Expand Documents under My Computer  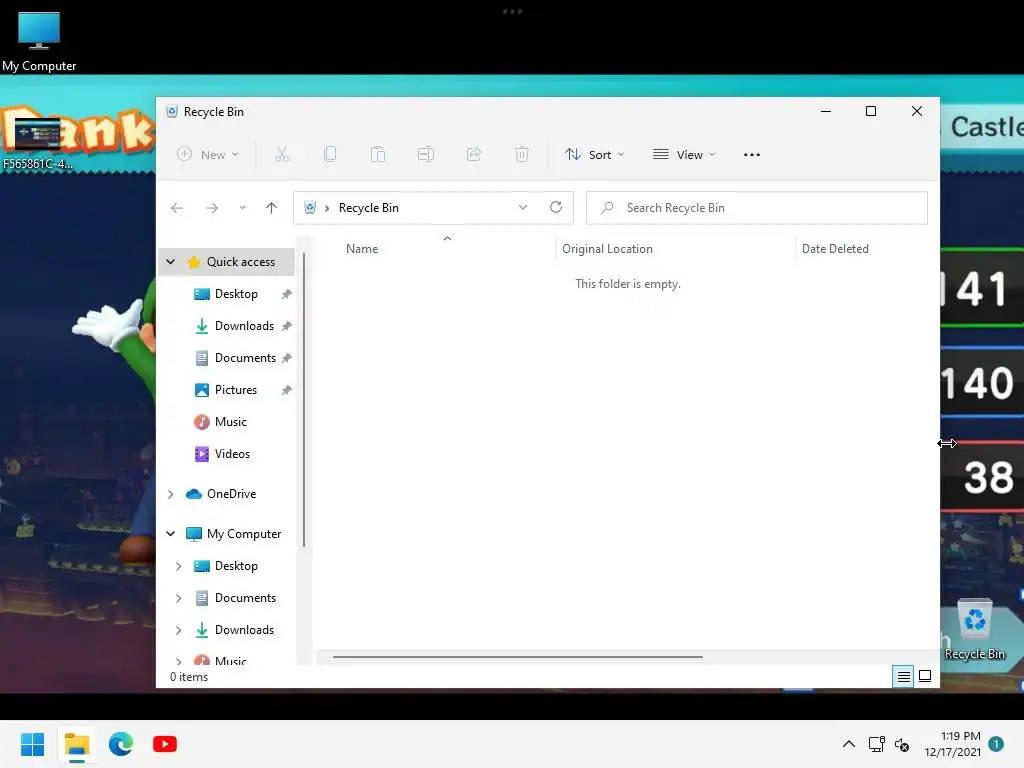pyautogui.click(x=178, y=598)
